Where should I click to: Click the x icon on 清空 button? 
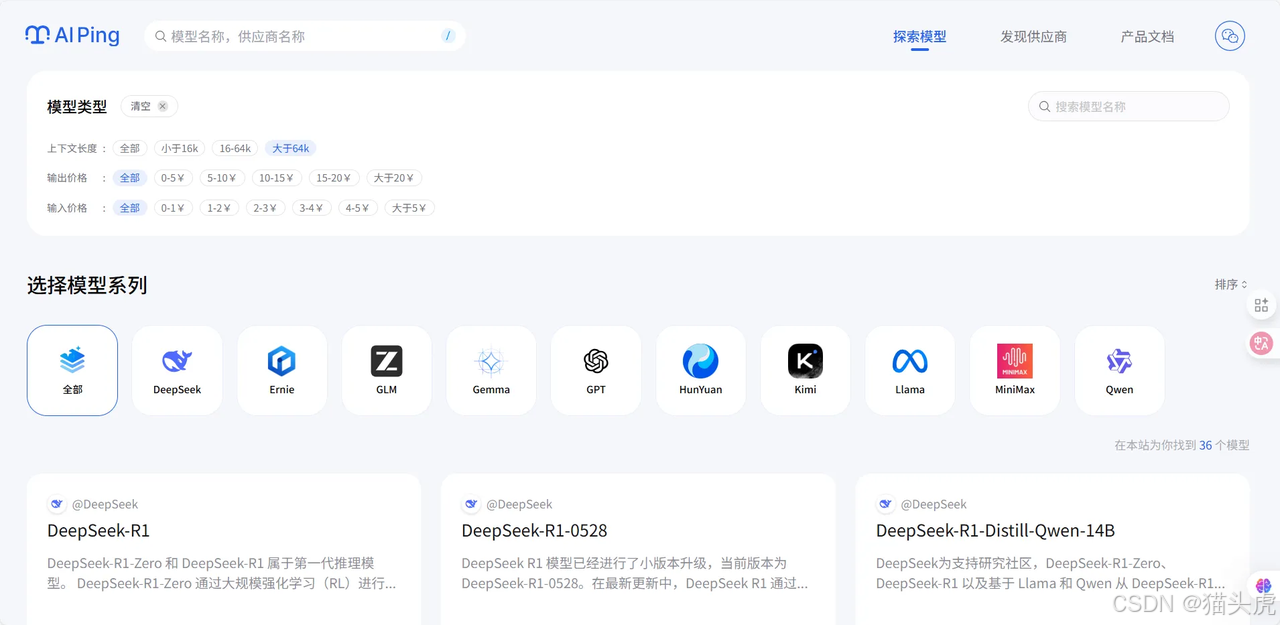coord(163,106)
